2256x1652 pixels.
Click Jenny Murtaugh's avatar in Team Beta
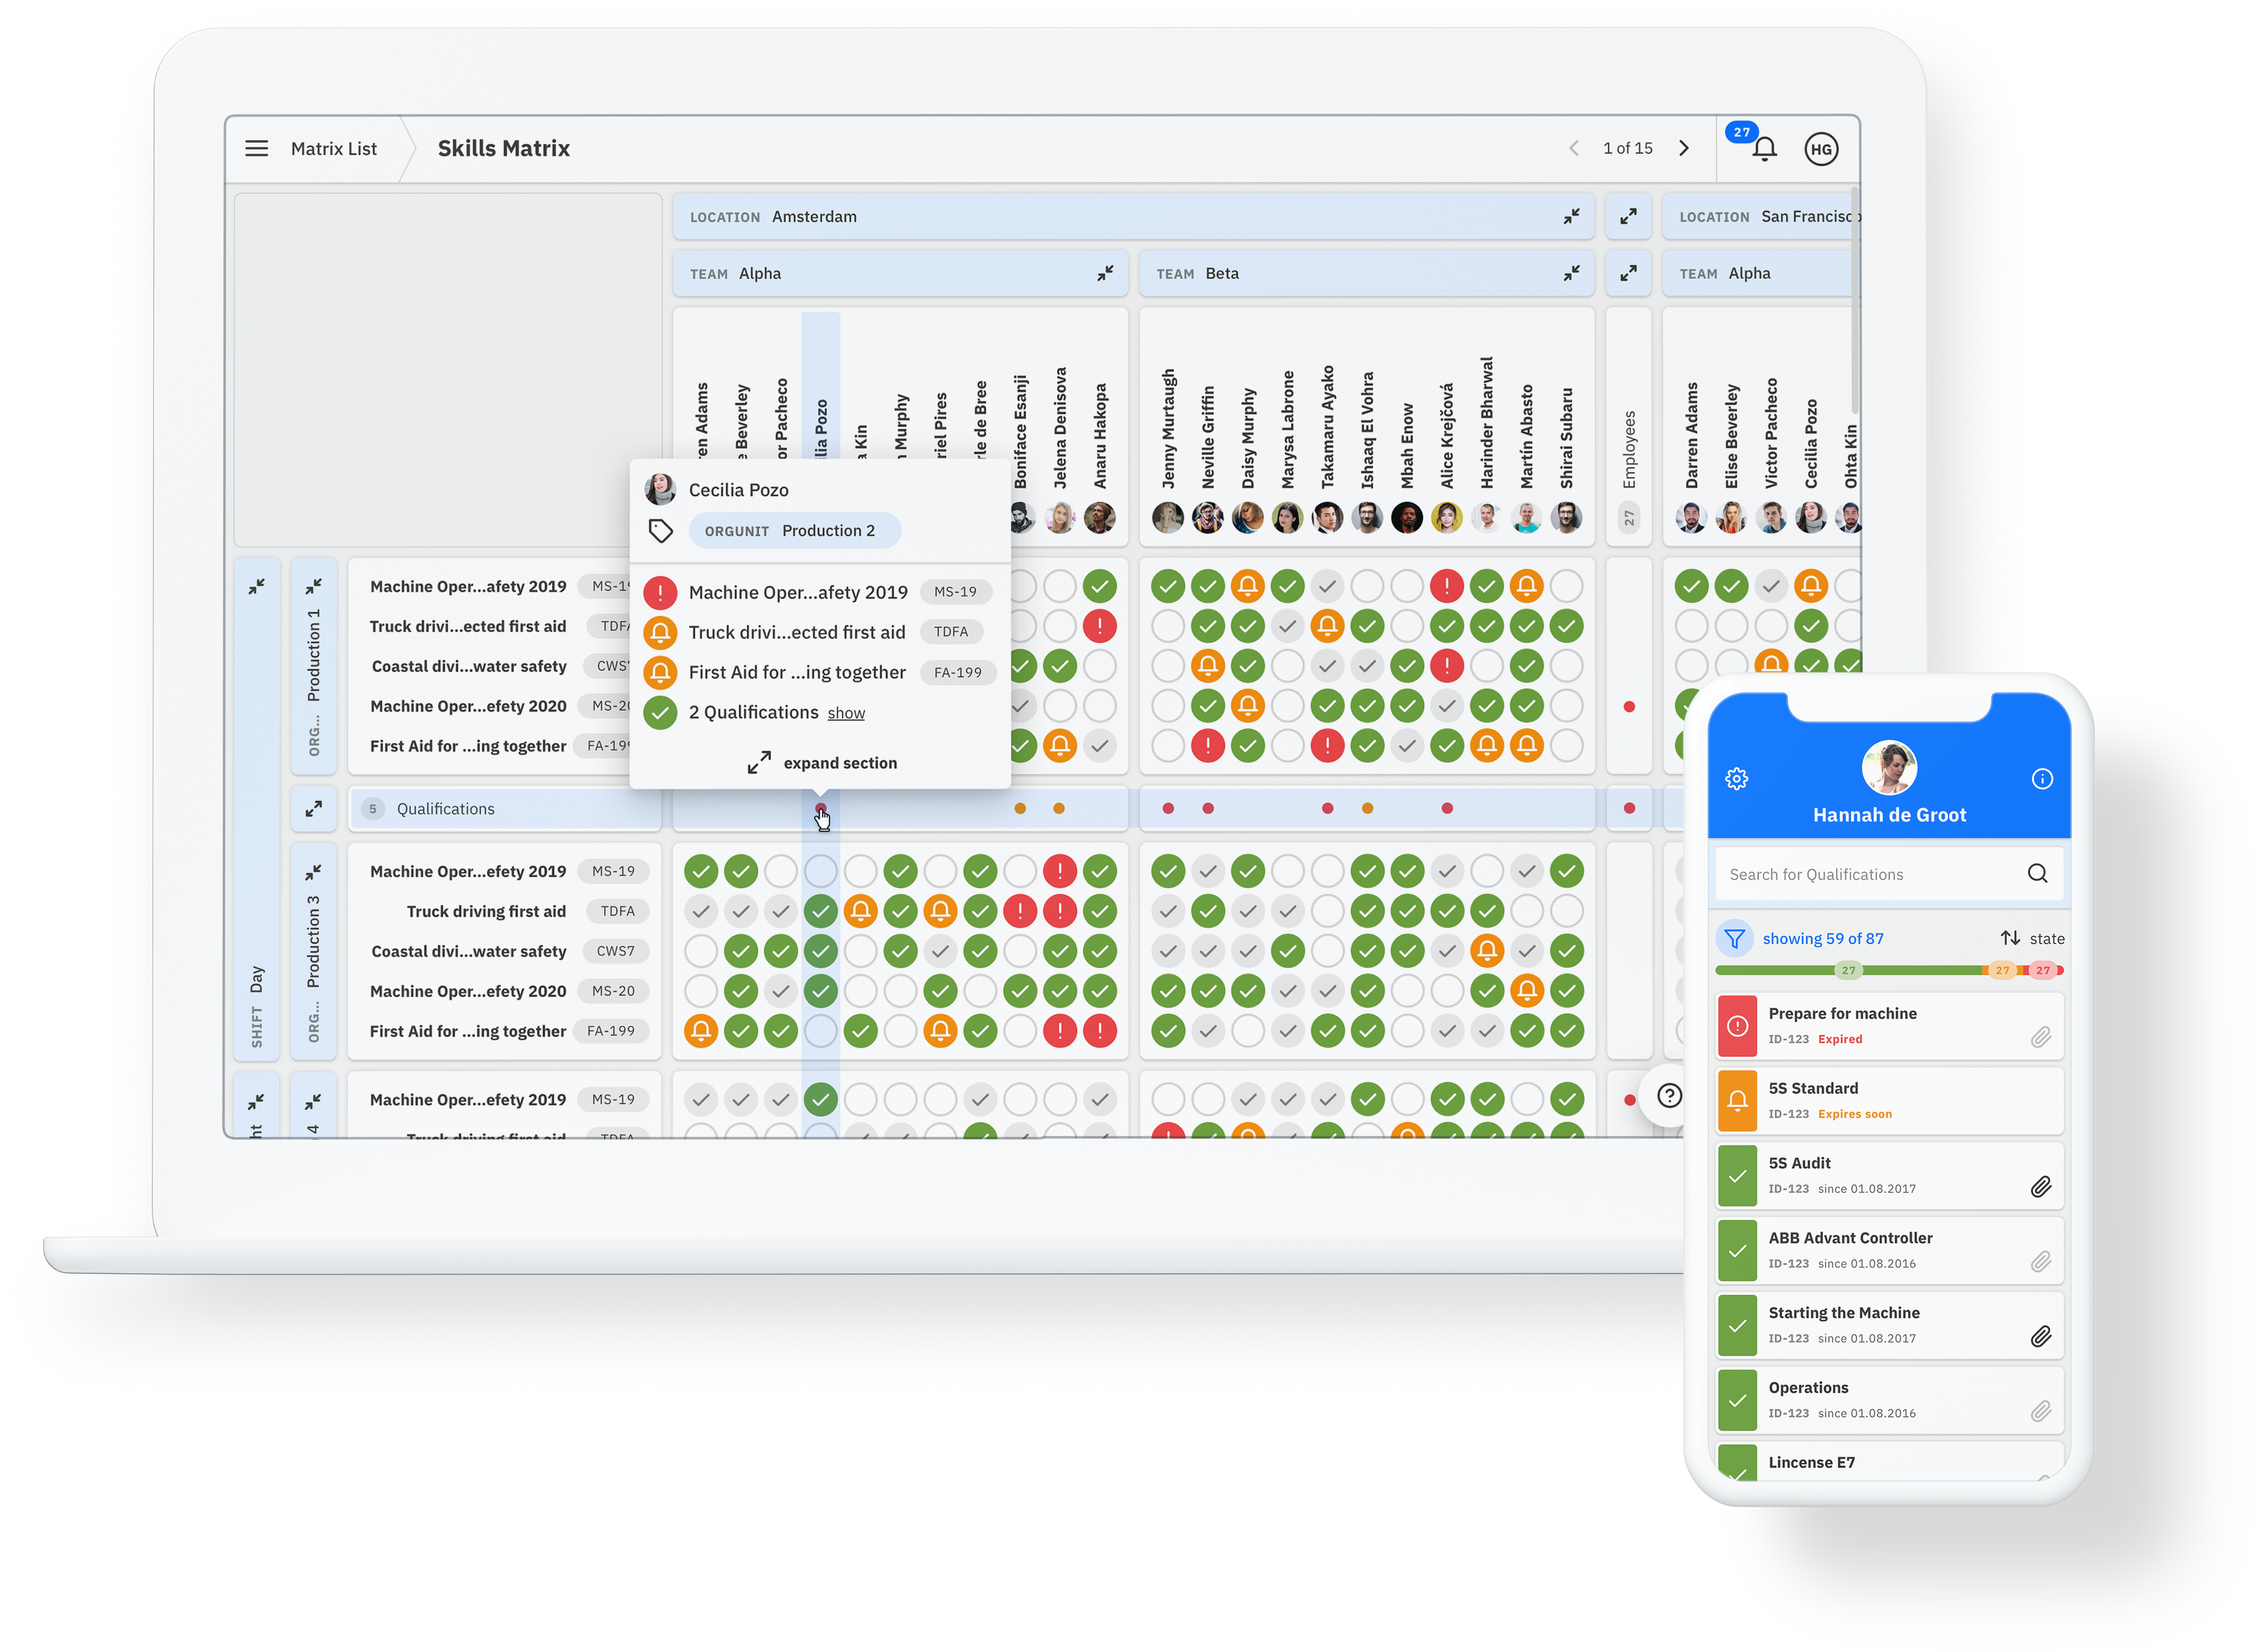(x=1167, y=517)
